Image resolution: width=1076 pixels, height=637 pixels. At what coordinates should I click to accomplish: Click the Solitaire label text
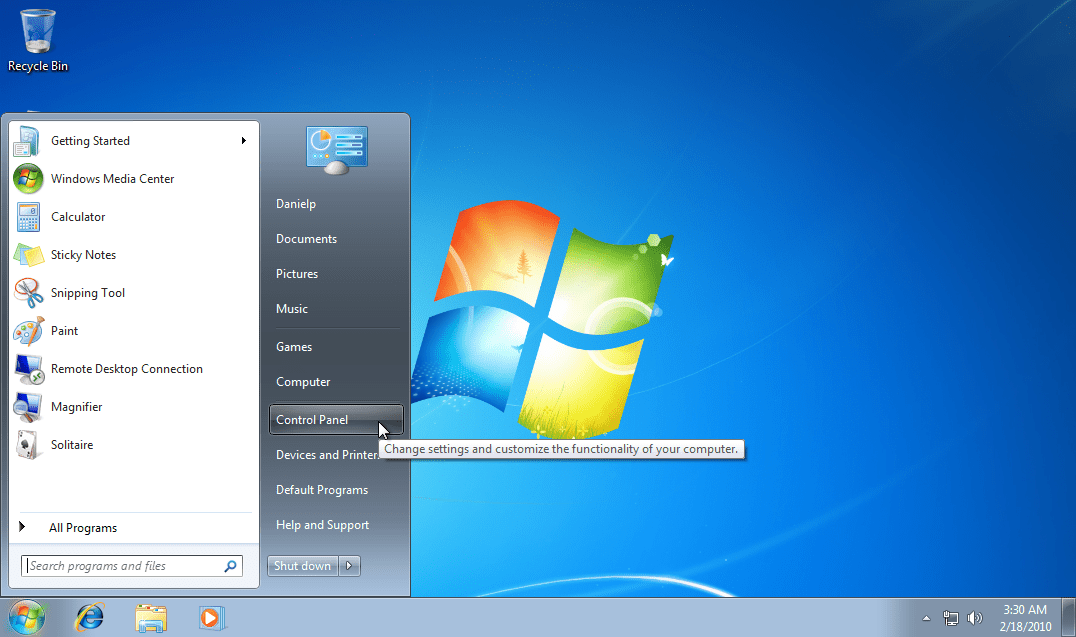pos(72,445)
